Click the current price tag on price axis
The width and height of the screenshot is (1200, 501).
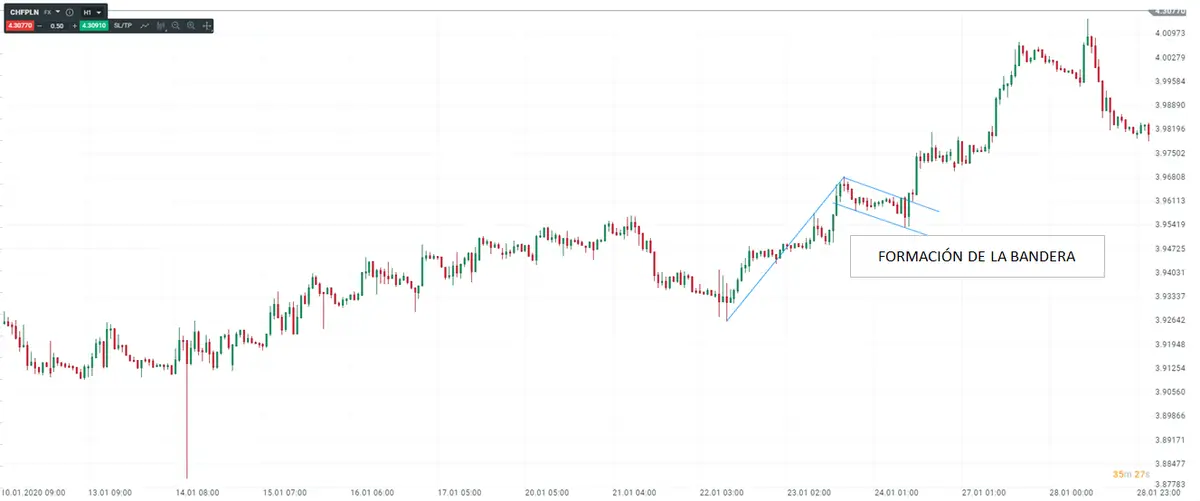[x=1168, y=11]
